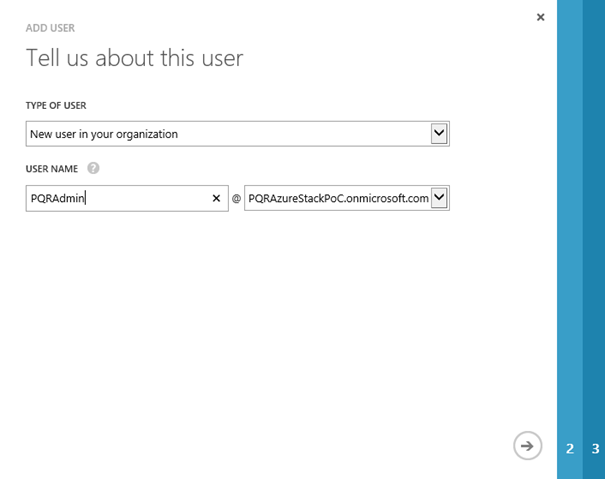Close the Add User dialog
Screen dimensions: 605x479
coord(541,17)
